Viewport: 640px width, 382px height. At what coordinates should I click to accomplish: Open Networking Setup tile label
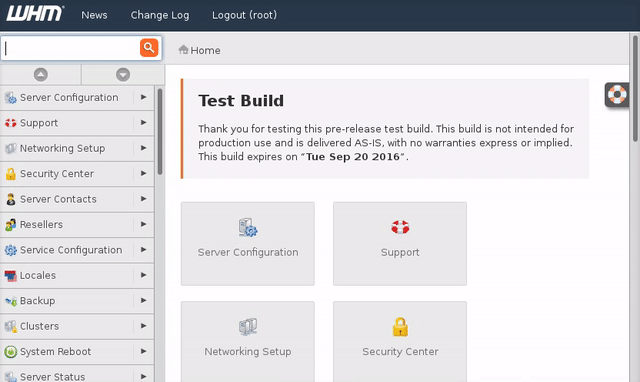coord(248,352)
